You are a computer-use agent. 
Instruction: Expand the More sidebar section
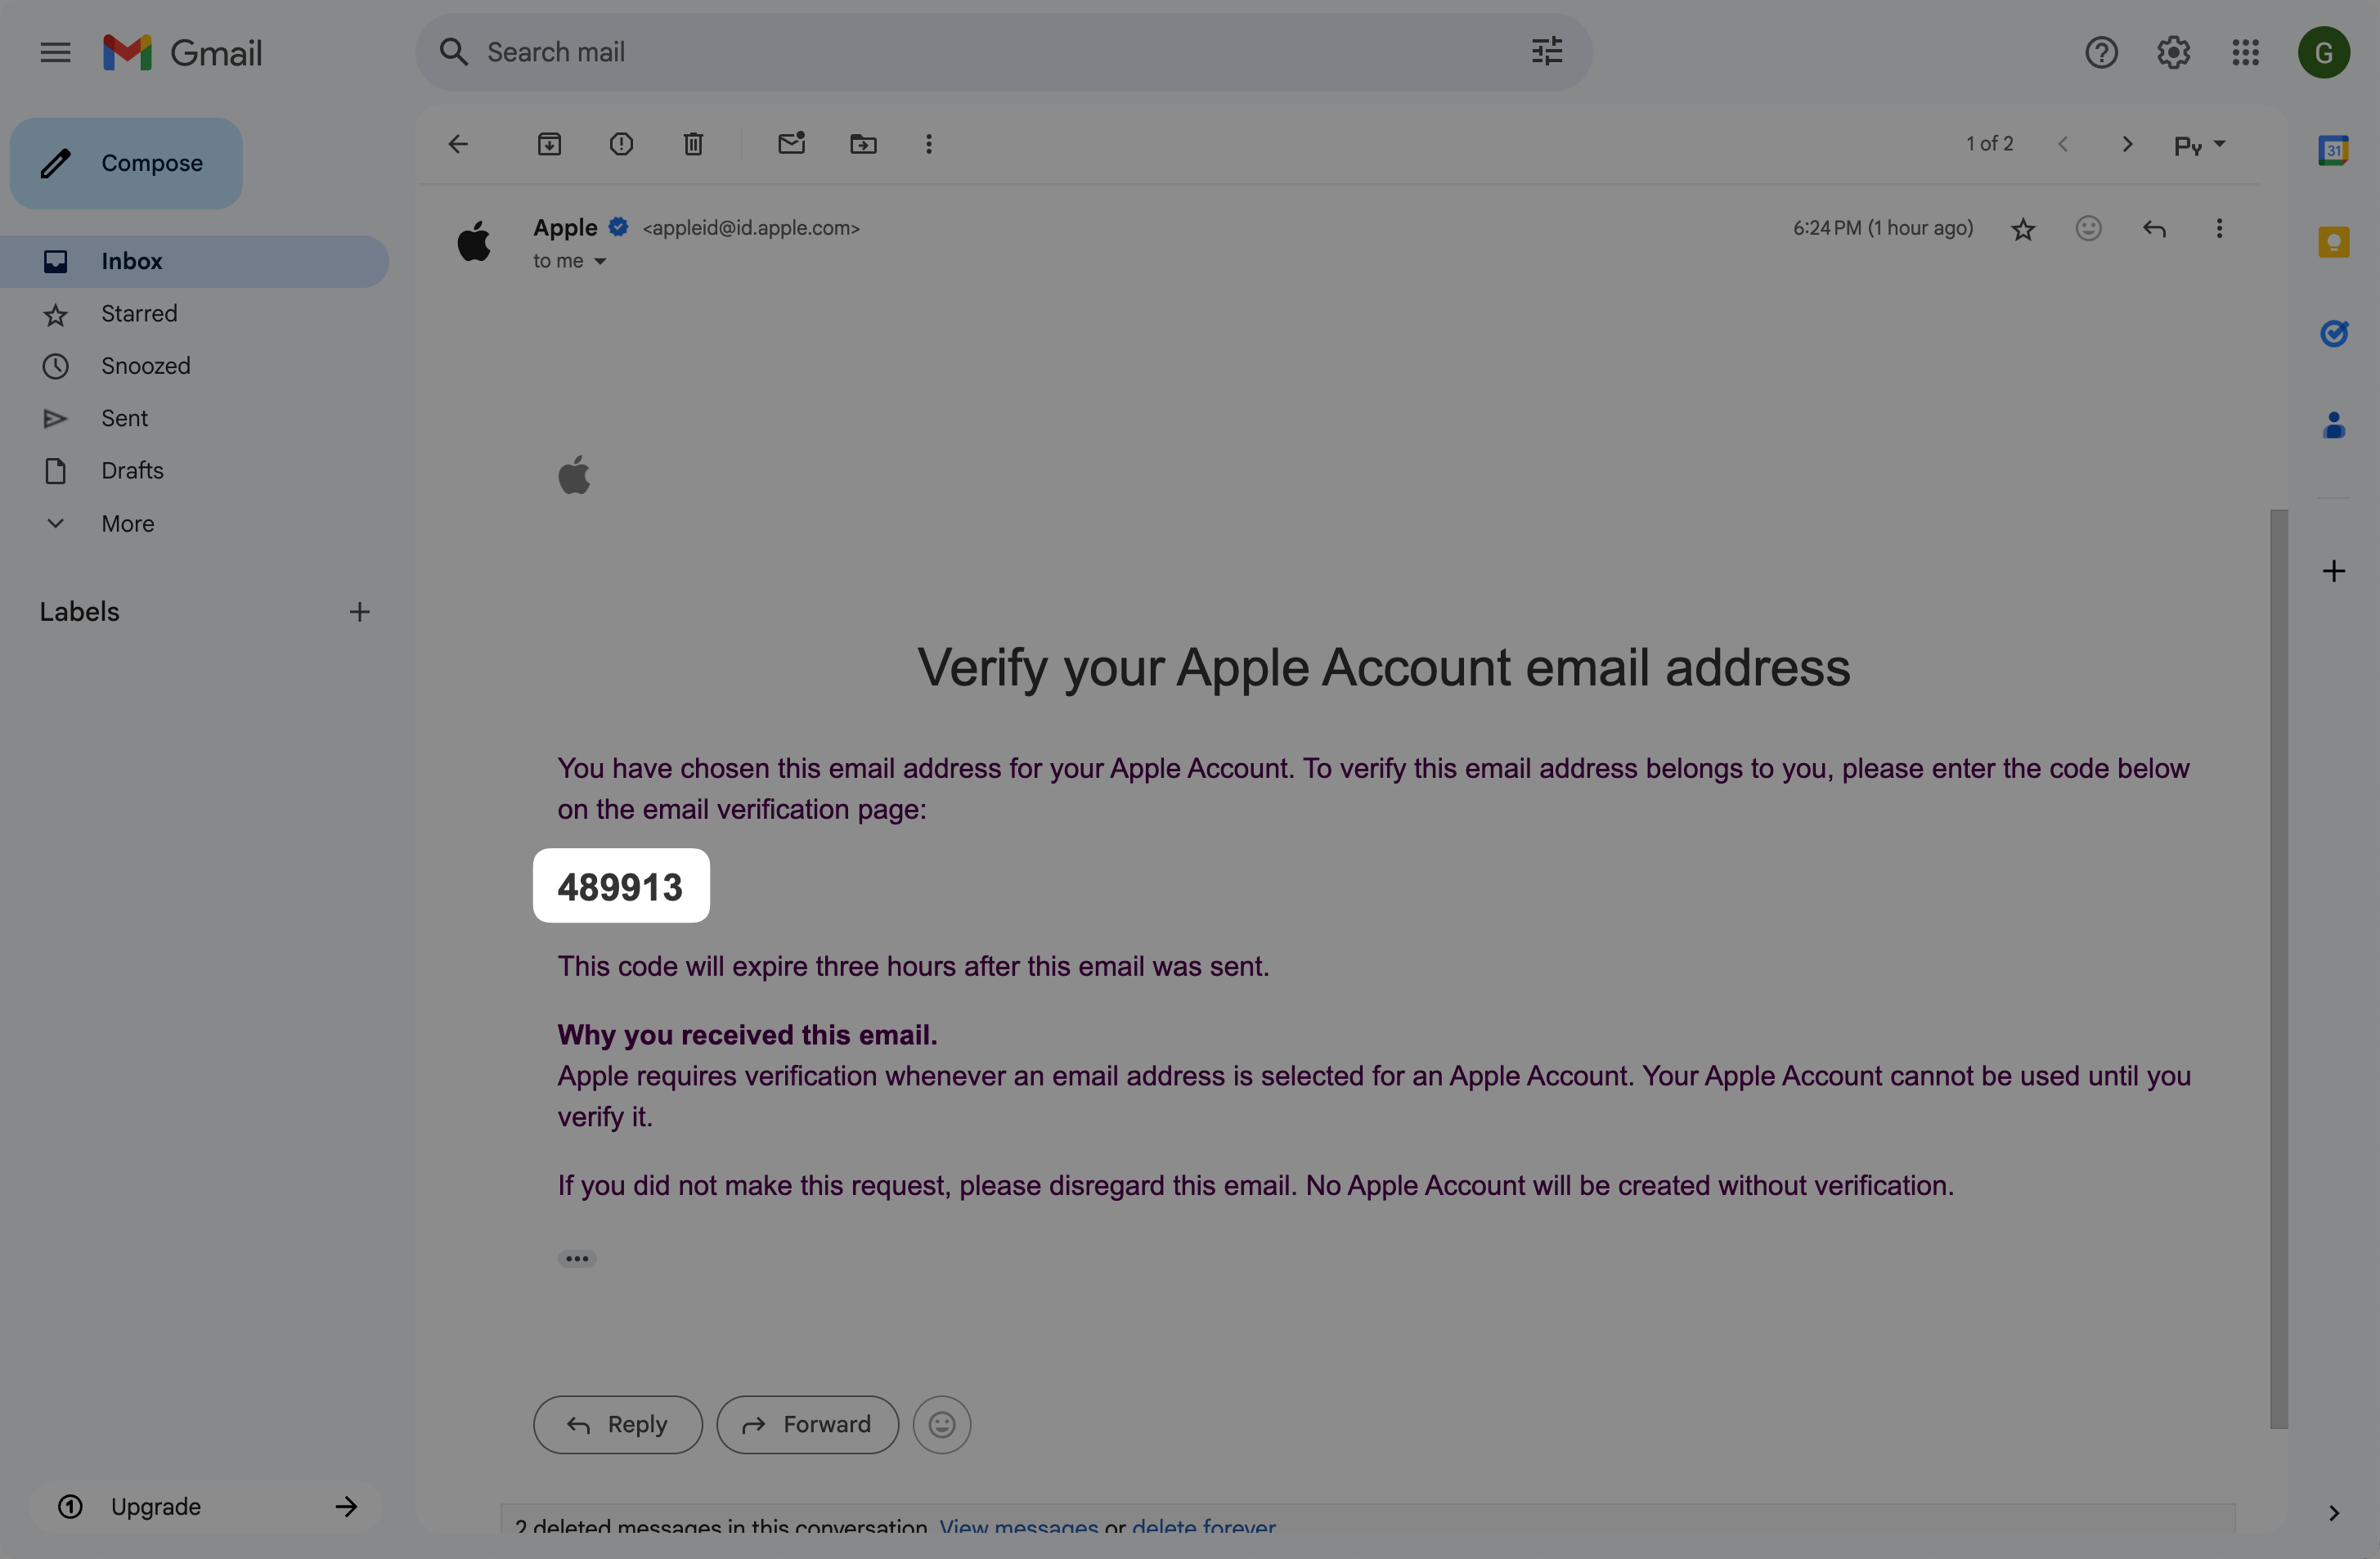(127, 523)
